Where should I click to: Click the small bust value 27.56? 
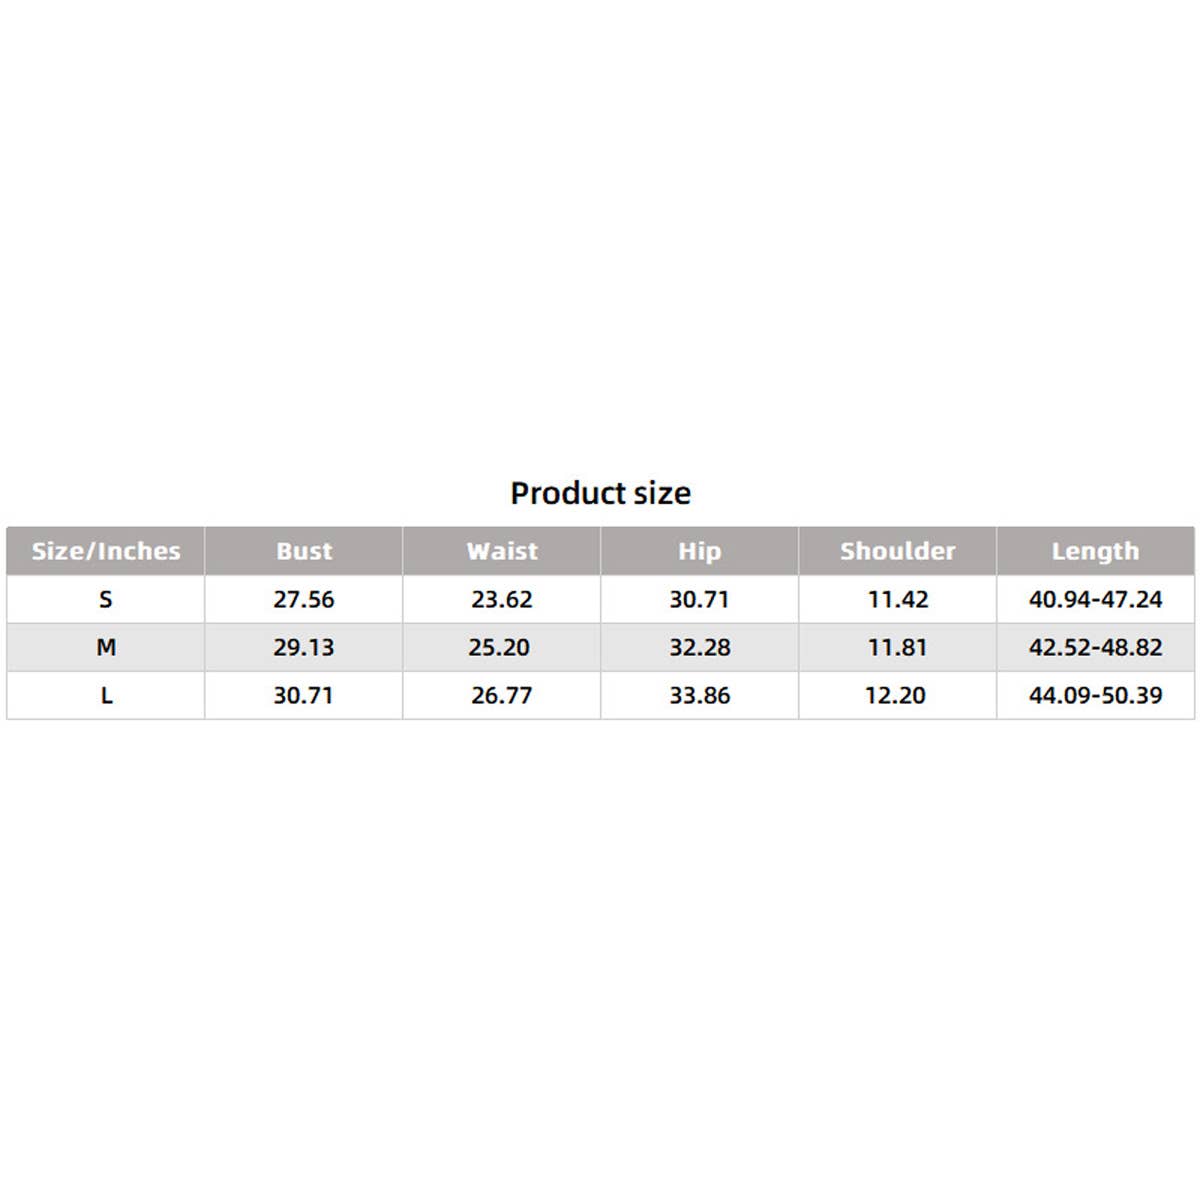(304, 599)
